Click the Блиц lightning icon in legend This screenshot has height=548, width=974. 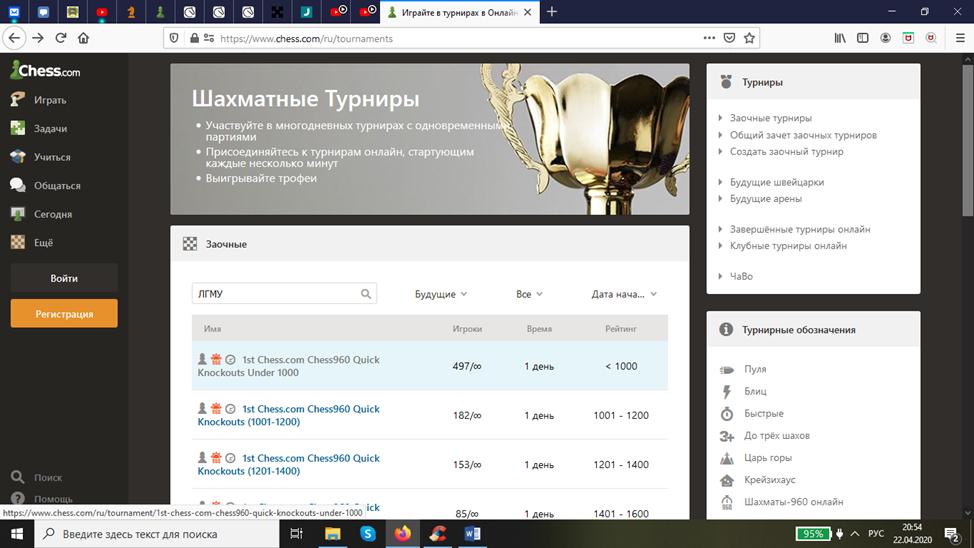click(x=727, y=391)
